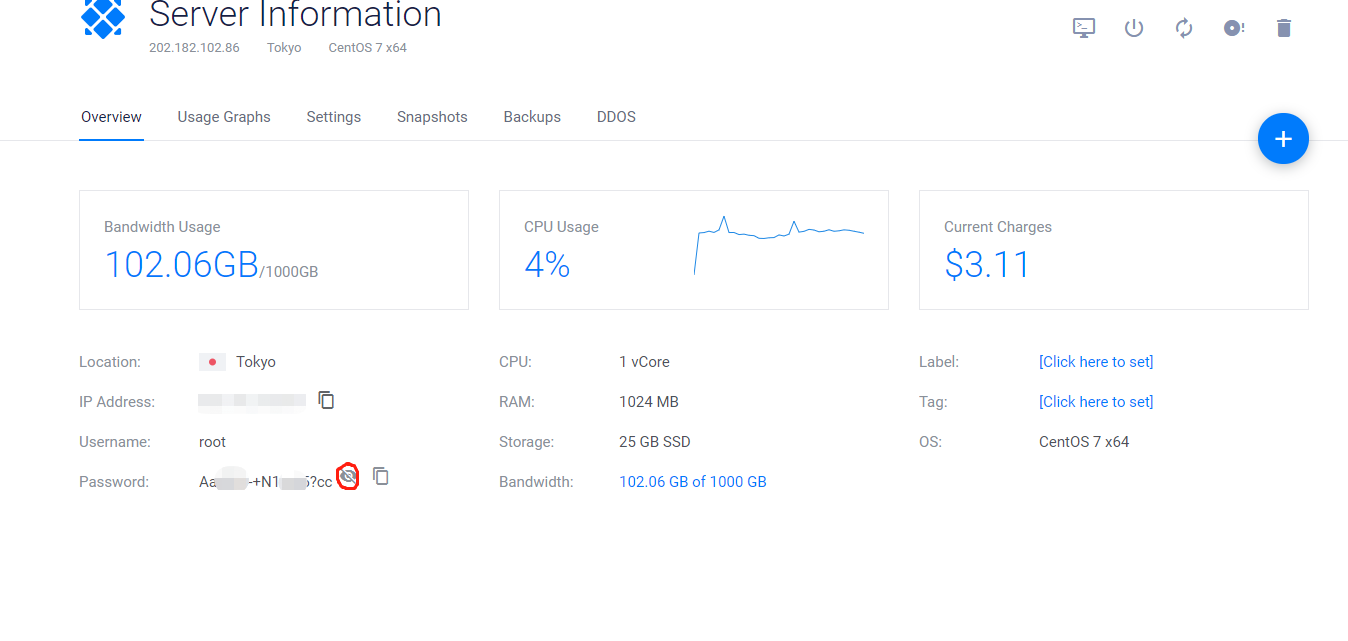Open the Backups tab
1348x641 pixels.
coord(531,117)
